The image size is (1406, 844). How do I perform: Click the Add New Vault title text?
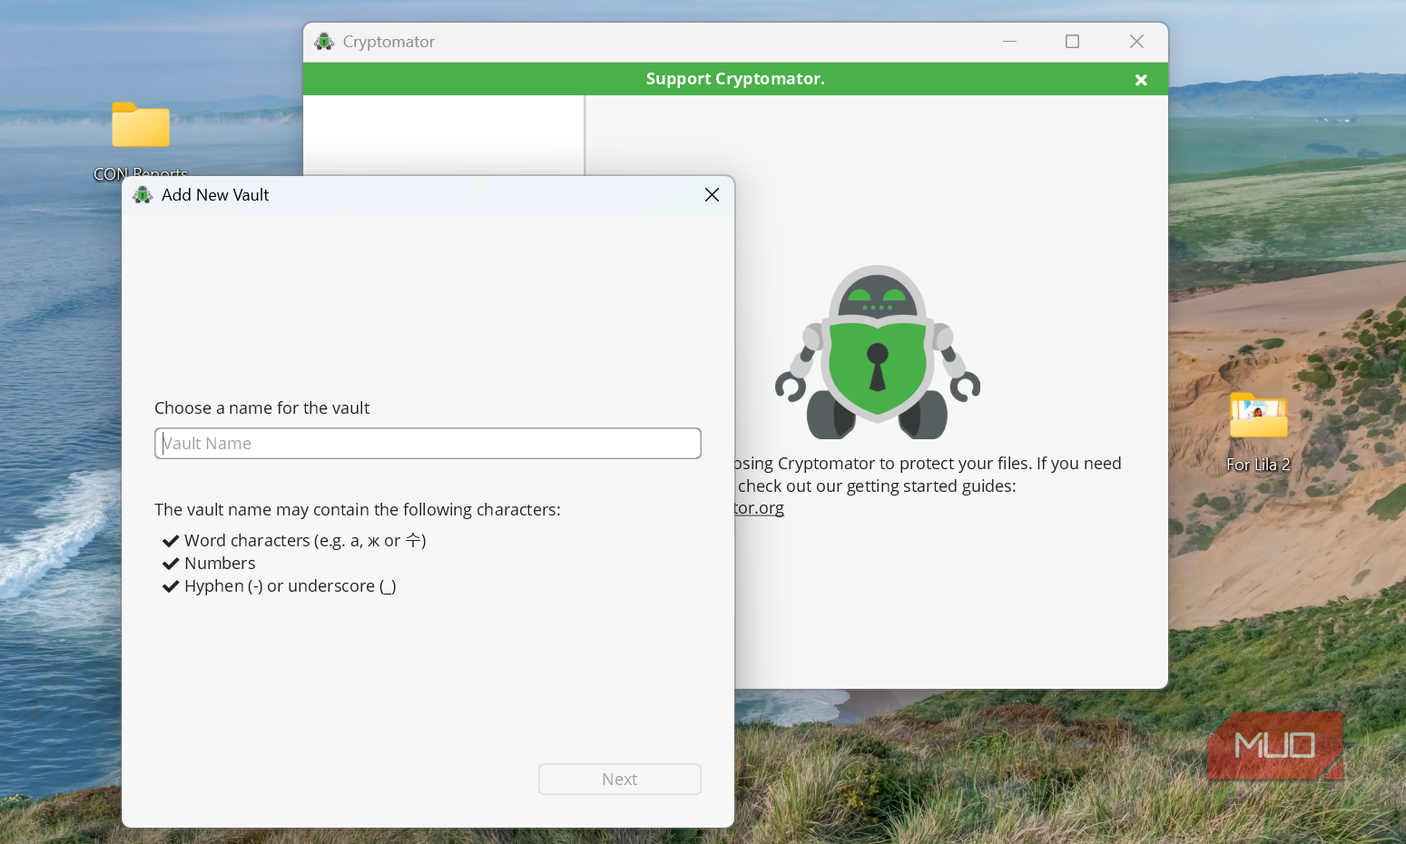pos(215,195)
